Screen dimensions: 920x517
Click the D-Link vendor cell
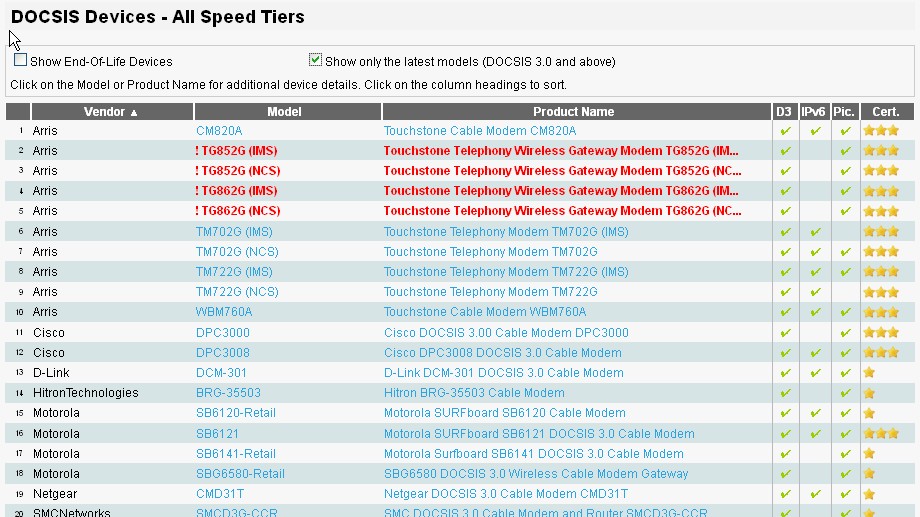click(x=51, y=373)
